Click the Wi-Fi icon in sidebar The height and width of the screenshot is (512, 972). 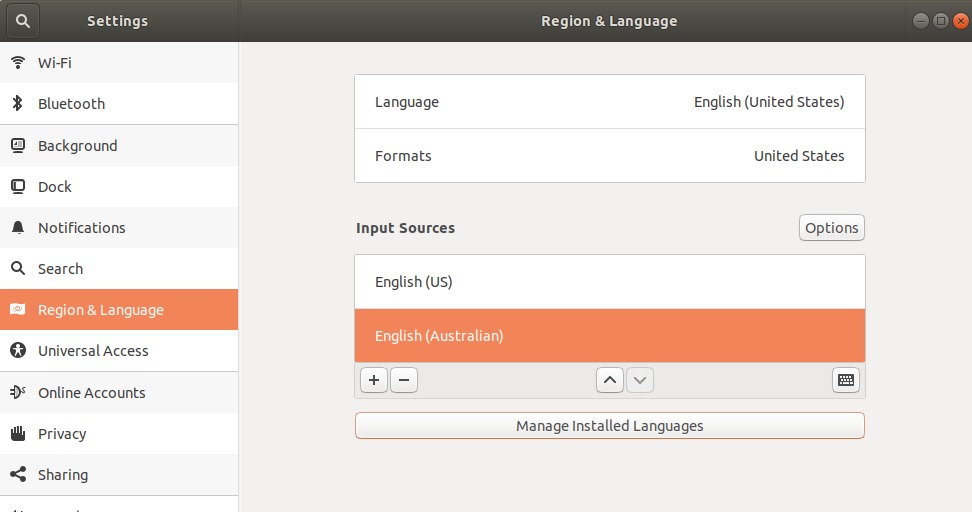tap(18, 62)
